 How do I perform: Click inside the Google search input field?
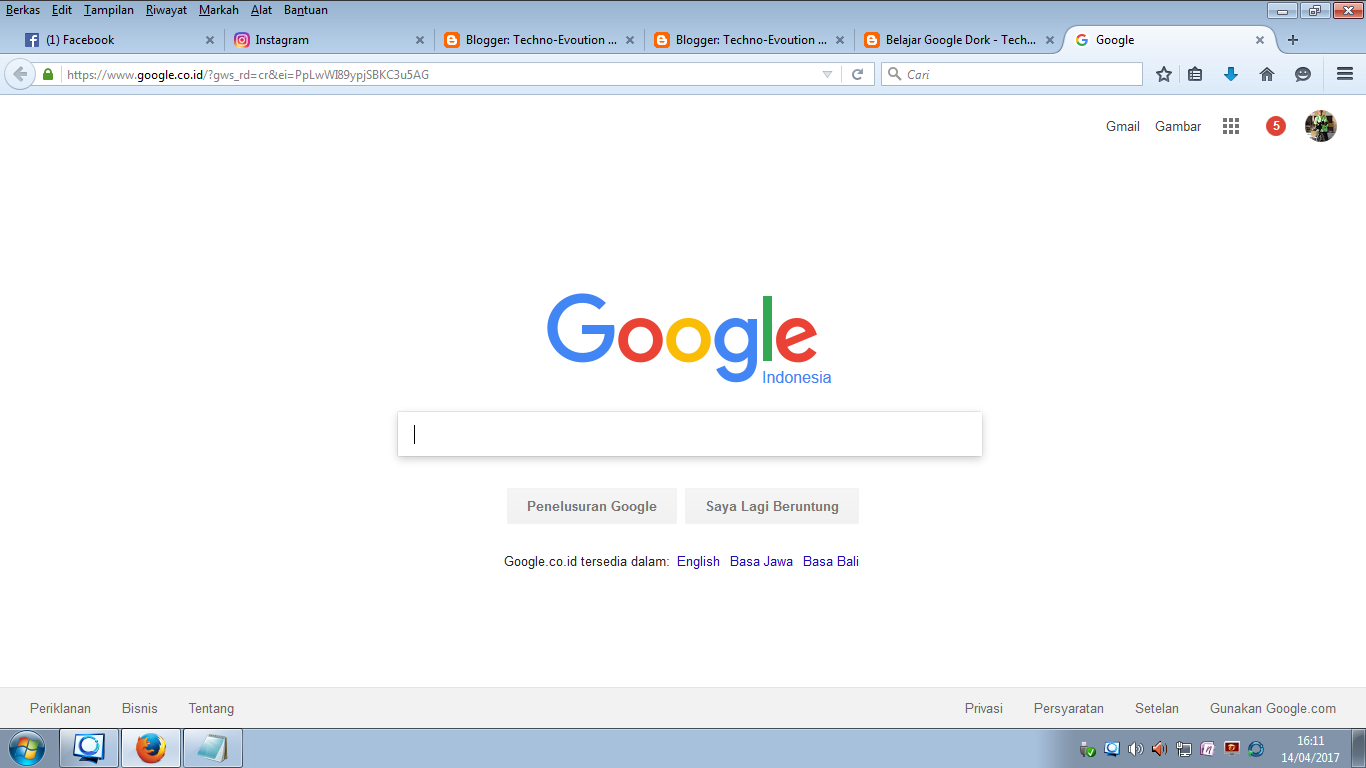(689, 433)
